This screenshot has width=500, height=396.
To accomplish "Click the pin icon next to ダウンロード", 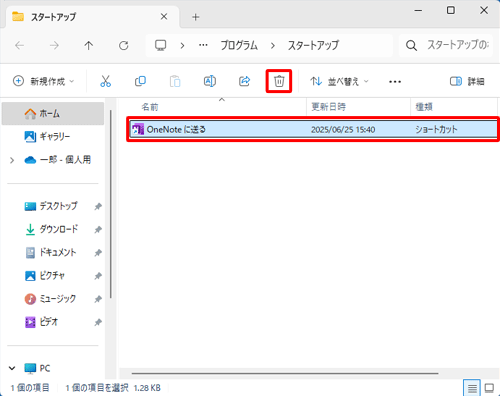I will pyautogui.click(x=98, y=230).
